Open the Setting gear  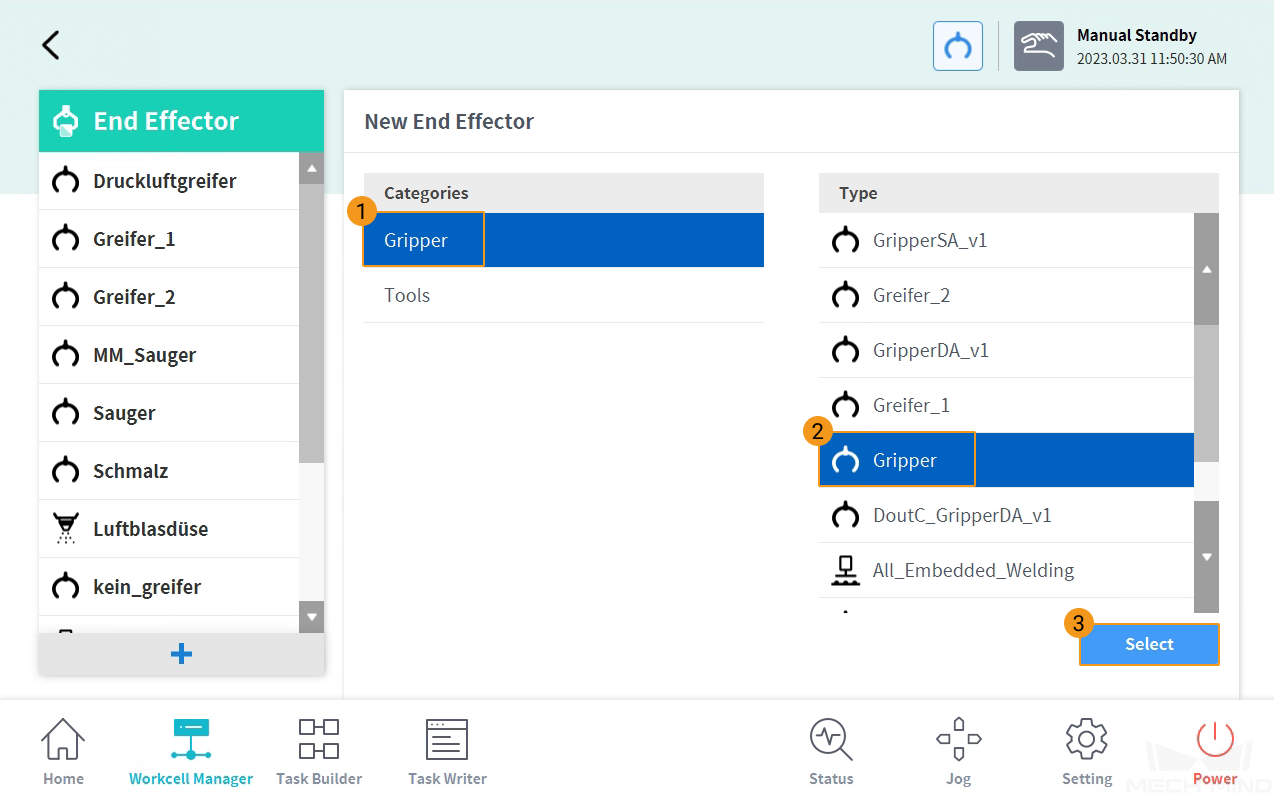click(1087, 752)
